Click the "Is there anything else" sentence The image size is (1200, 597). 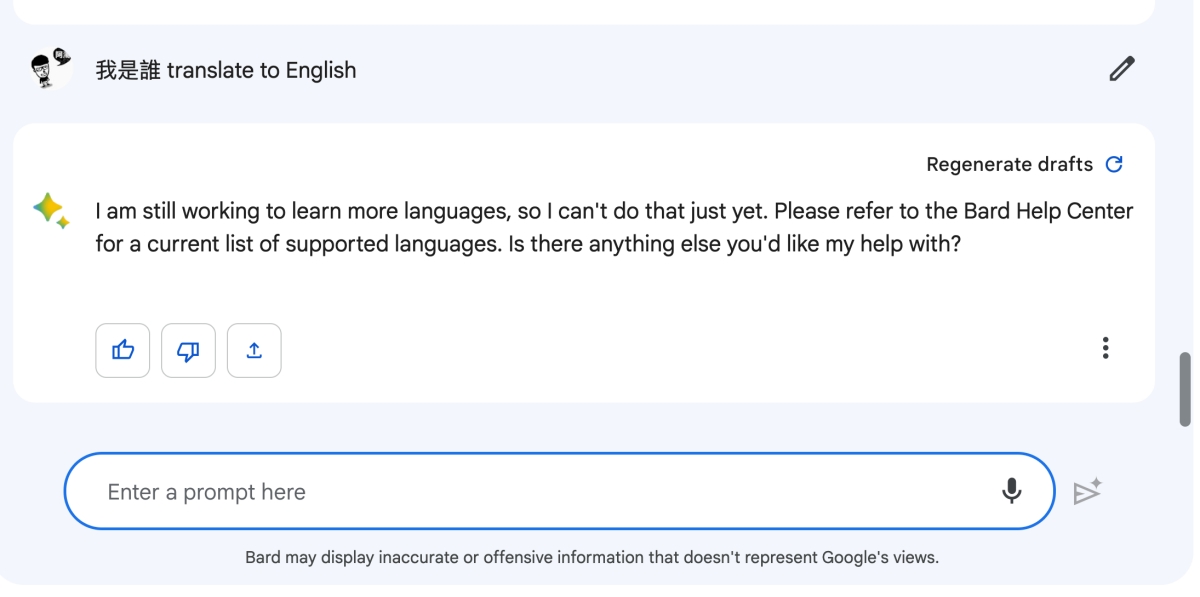(734, 244)
